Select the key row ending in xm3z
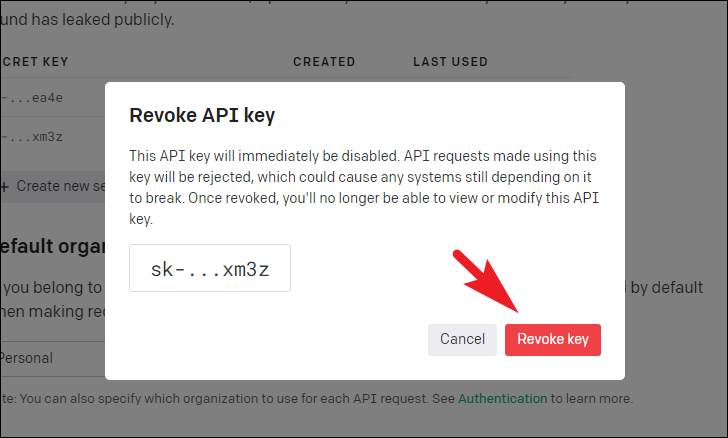The height and width of the screenshot is (438, 728). tap(52, 137)
